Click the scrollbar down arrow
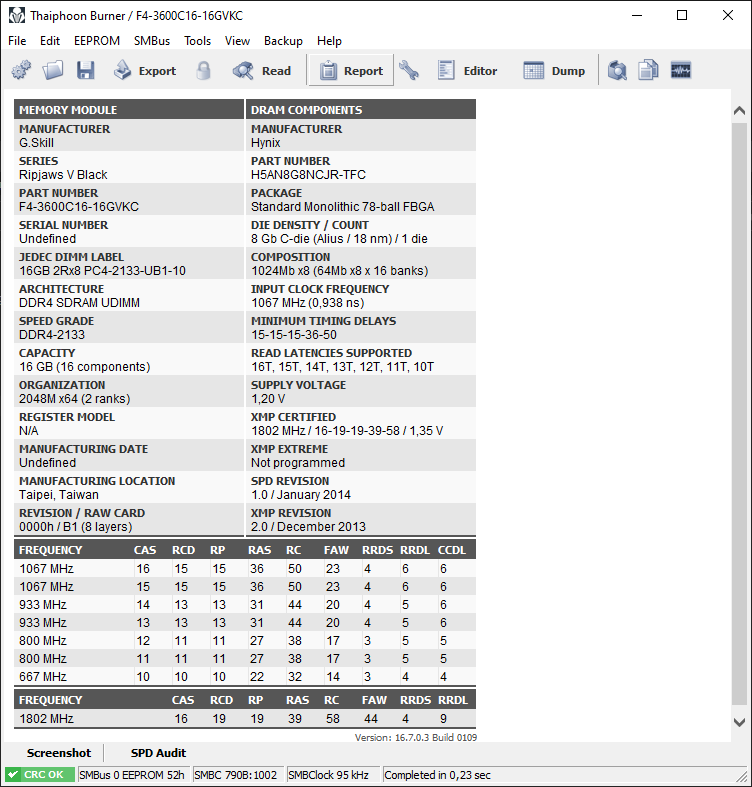 739,722
